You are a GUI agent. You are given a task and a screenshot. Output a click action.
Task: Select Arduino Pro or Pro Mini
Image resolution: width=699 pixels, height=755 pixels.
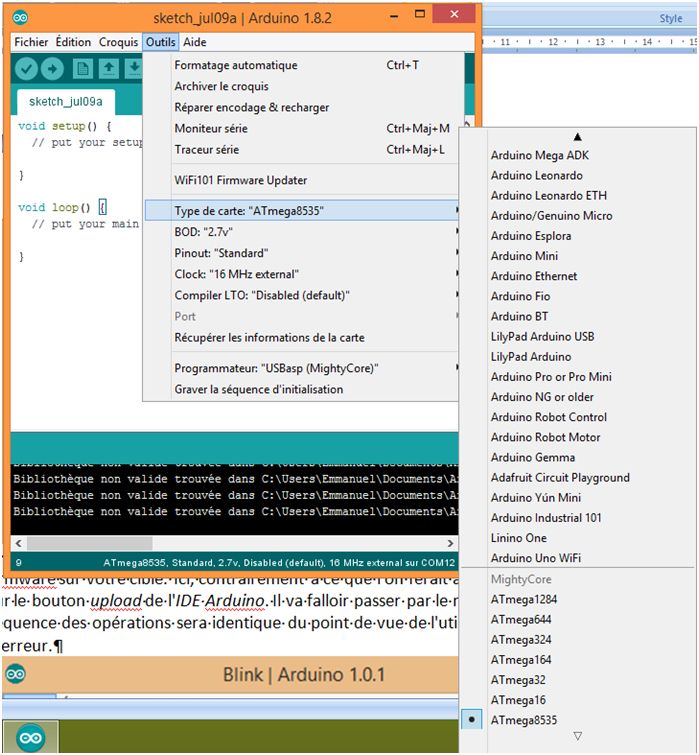click(x=578, y=377)
